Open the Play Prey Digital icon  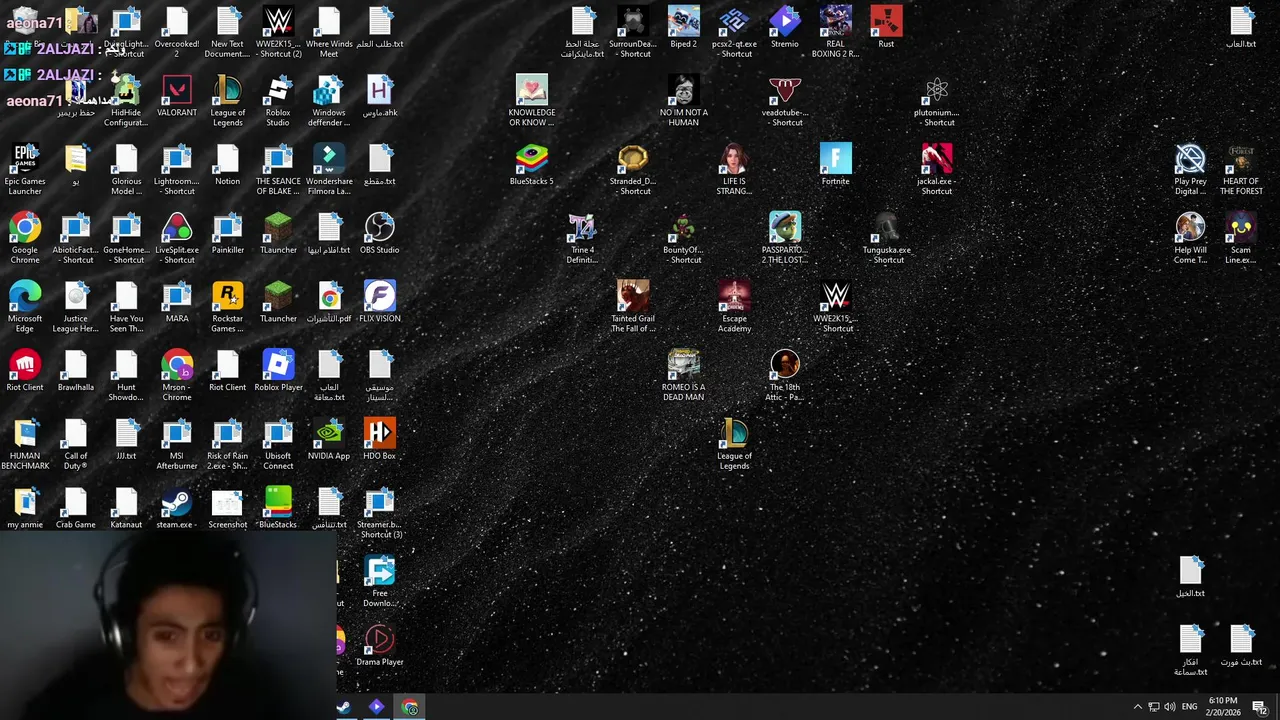point(1190,168)
